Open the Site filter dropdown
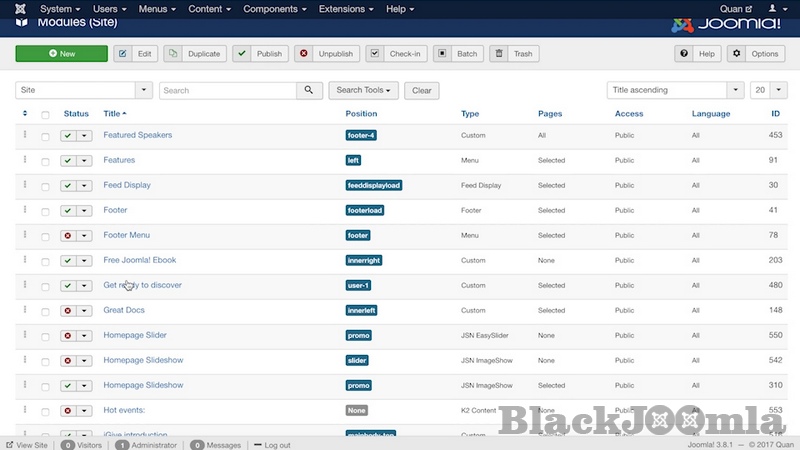 point(84,90)
